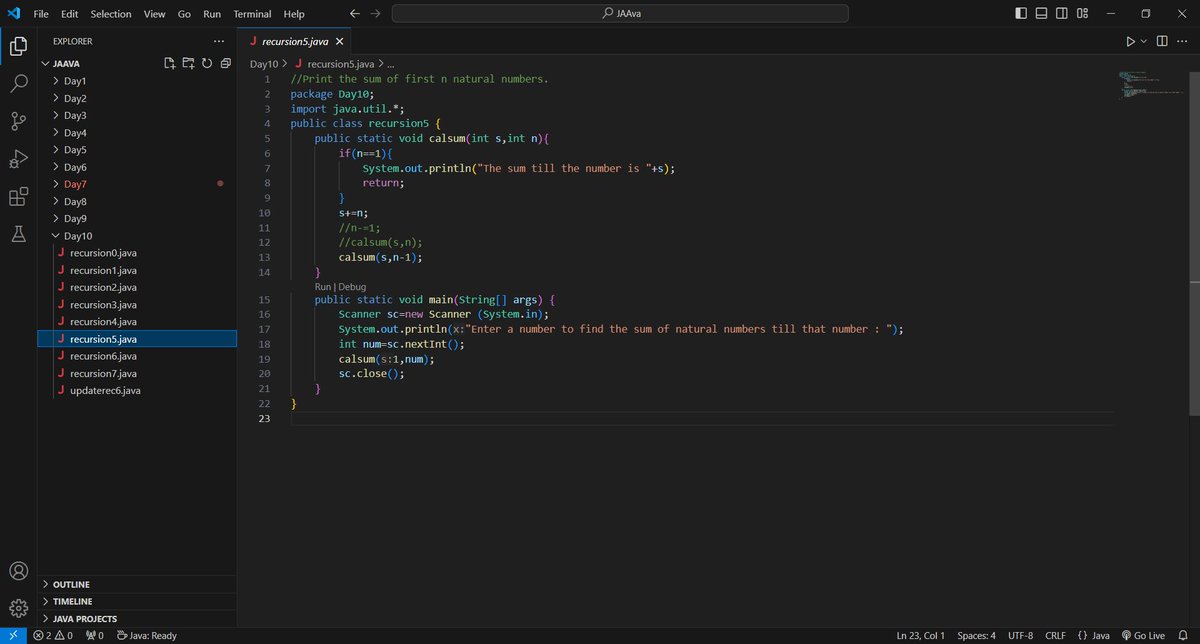Viewport: 1200px width, 644px height.
Task: Open the Source Control view
Action: 18,122
